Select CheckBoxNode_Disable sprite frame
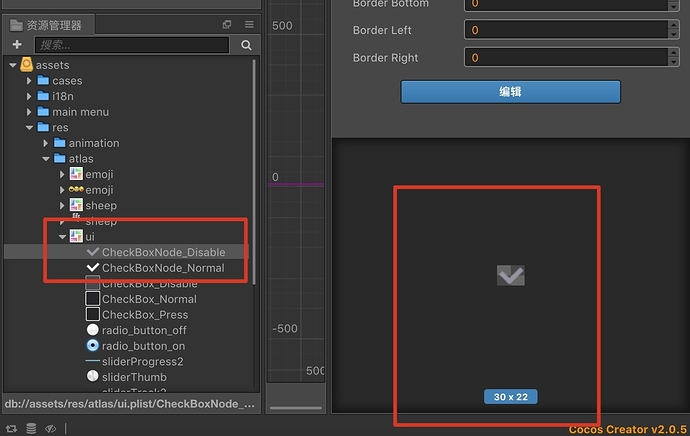Screen dimensions: 690x436 pyautogui.click(x=163, y=252)
